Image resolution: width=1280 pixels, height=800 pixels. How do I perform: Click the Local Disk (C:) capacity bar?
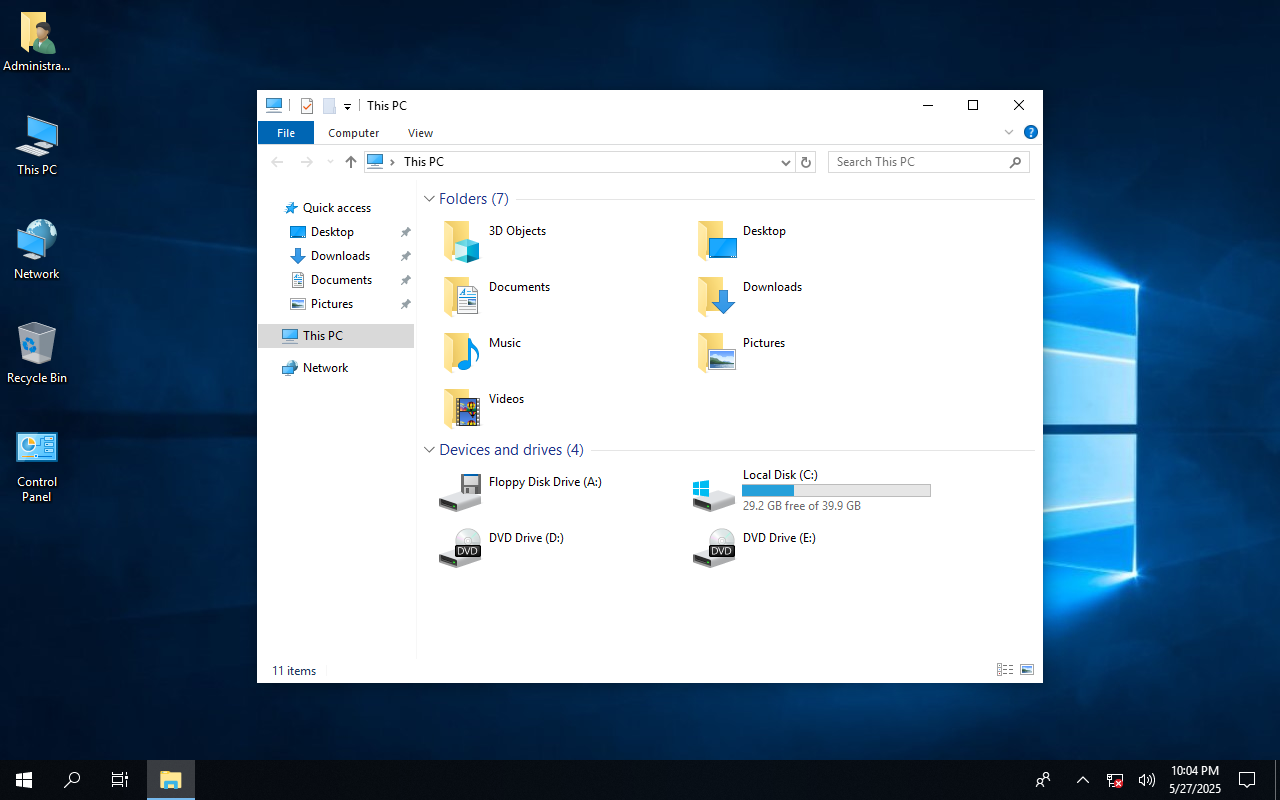coord(836,490)
